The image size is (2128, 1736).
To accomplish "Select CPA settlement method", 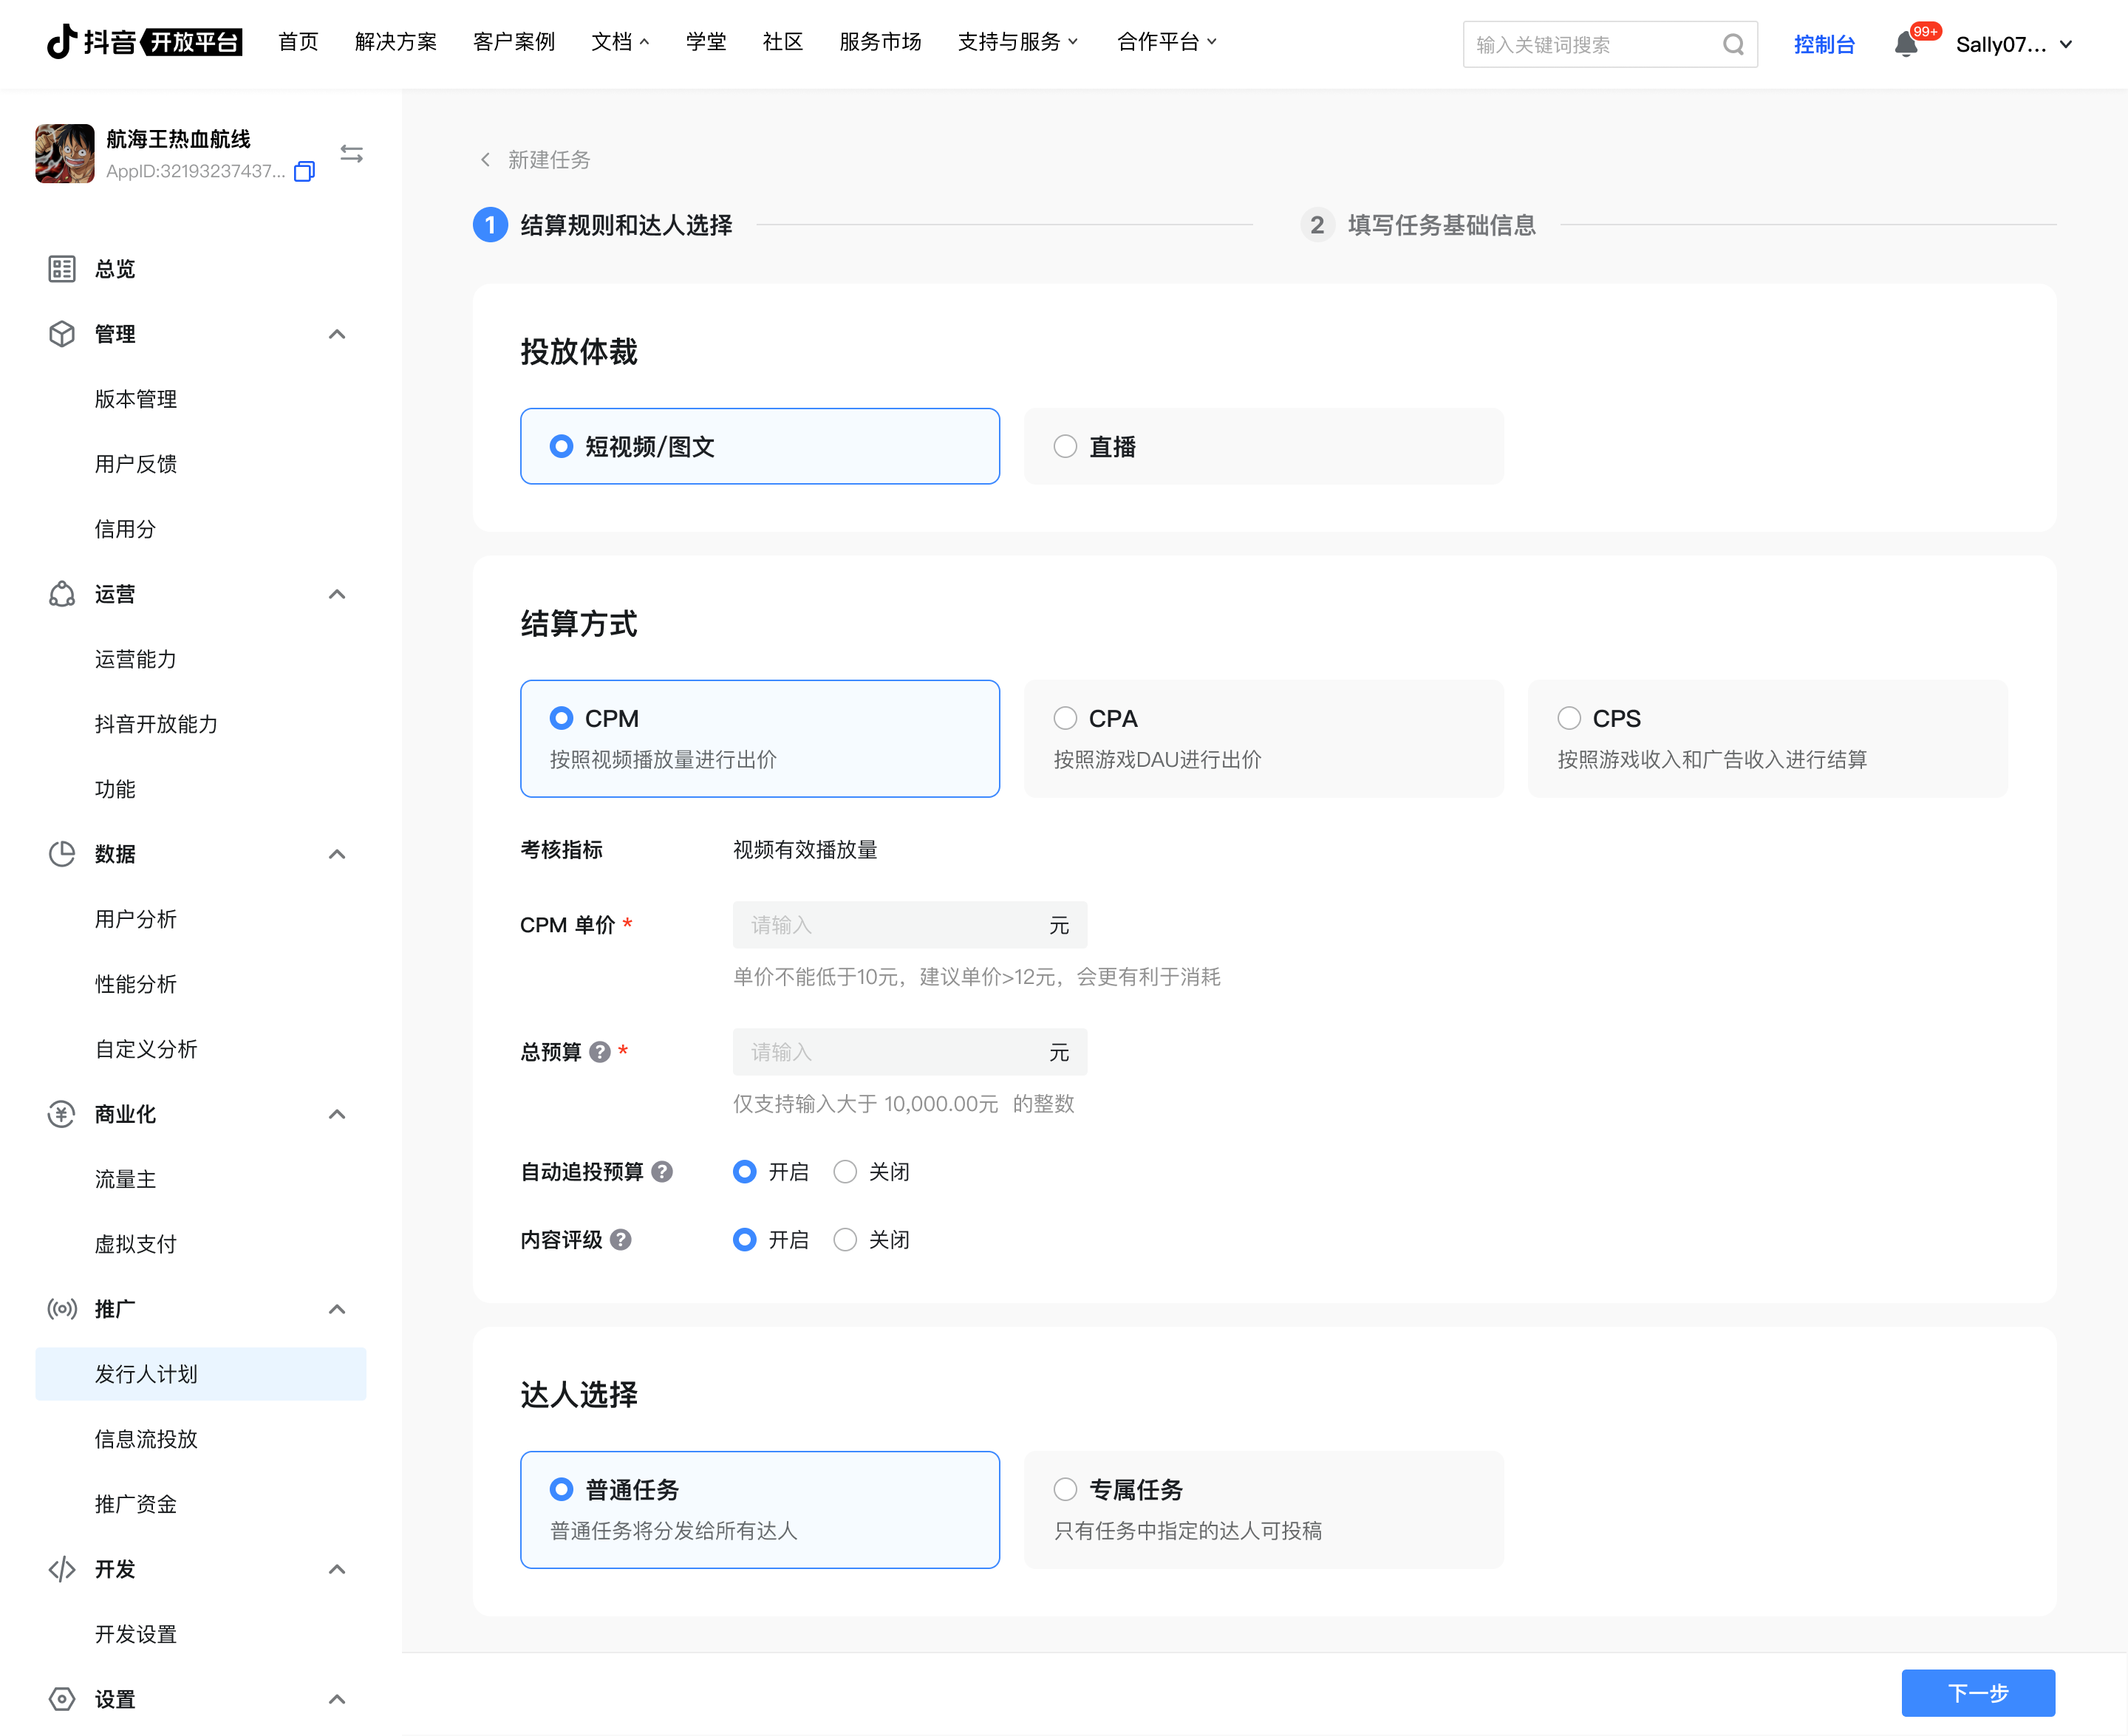I will coord(1264,739).
